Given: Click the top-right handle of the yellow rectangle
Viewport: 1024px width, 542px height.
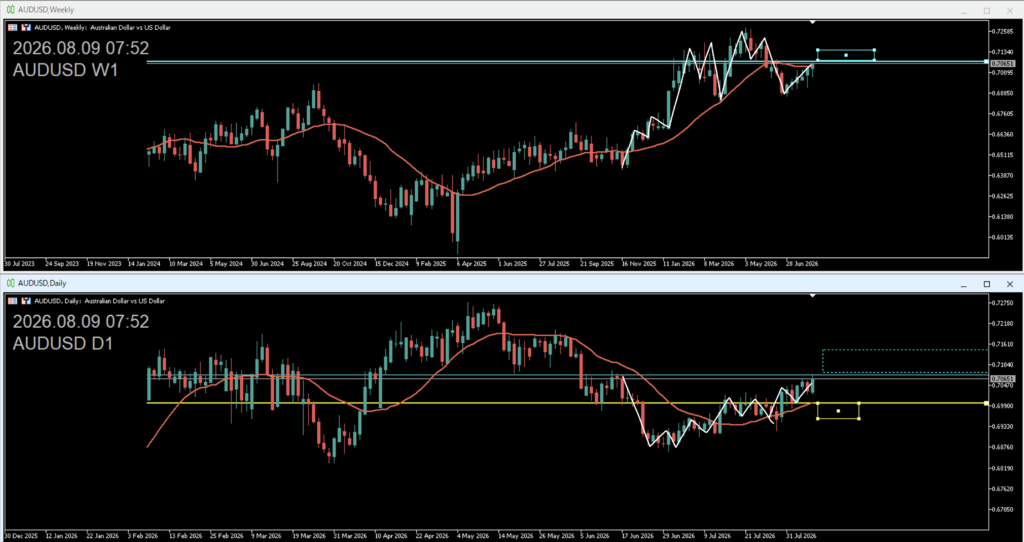Looking at the screenshot, I should pyautogui.click(x=859, y=403).
